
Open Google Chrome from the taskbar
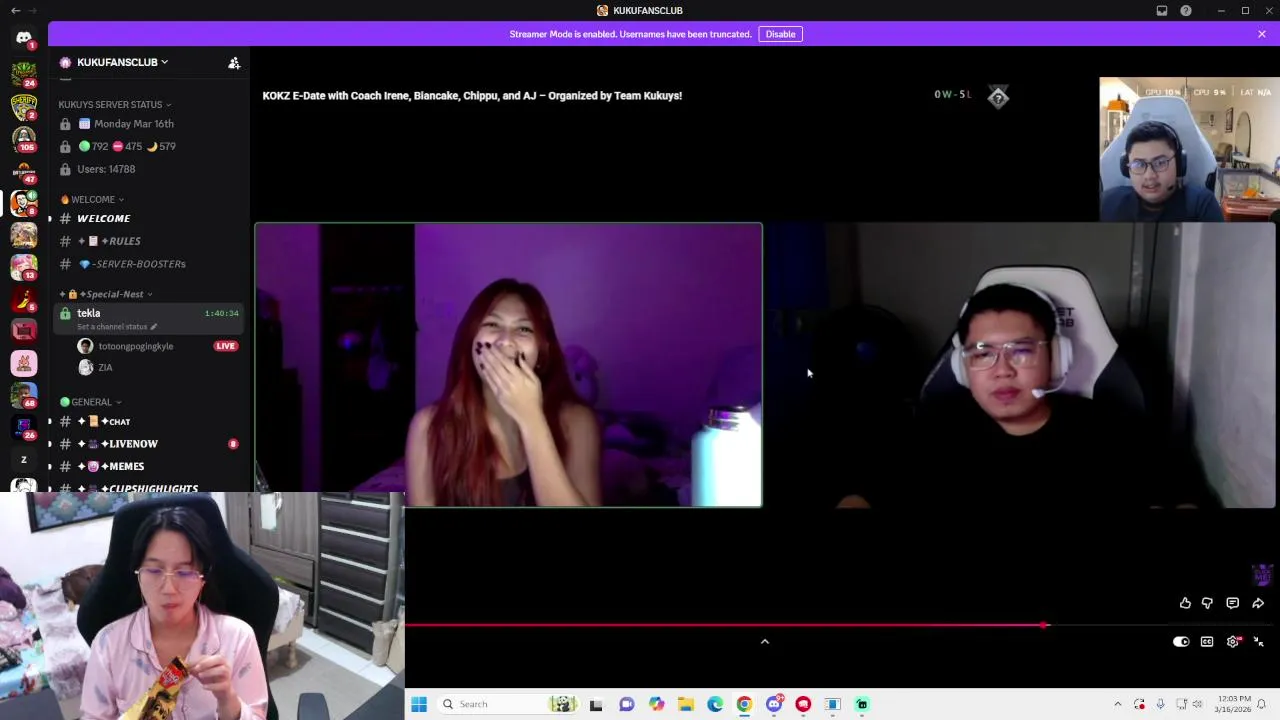(744, 704)
